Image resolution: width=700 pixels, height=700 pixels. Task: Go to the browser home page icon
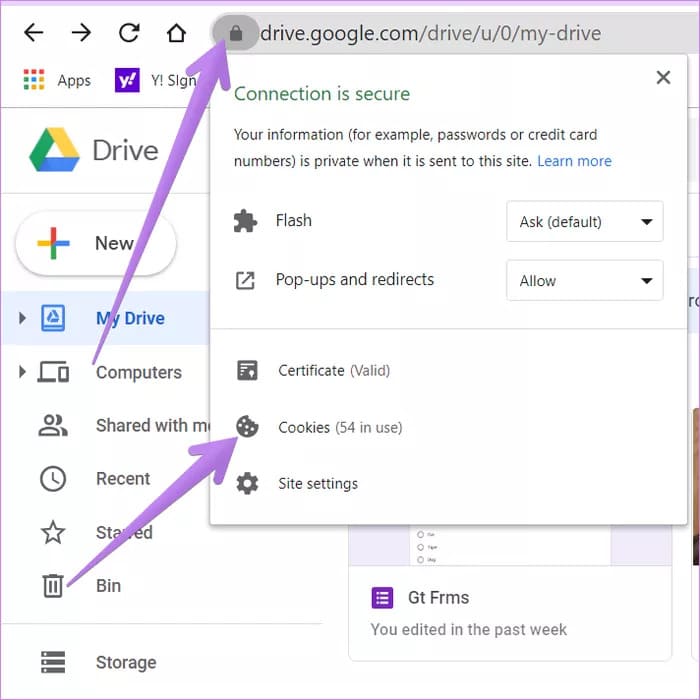click(176, 33)
